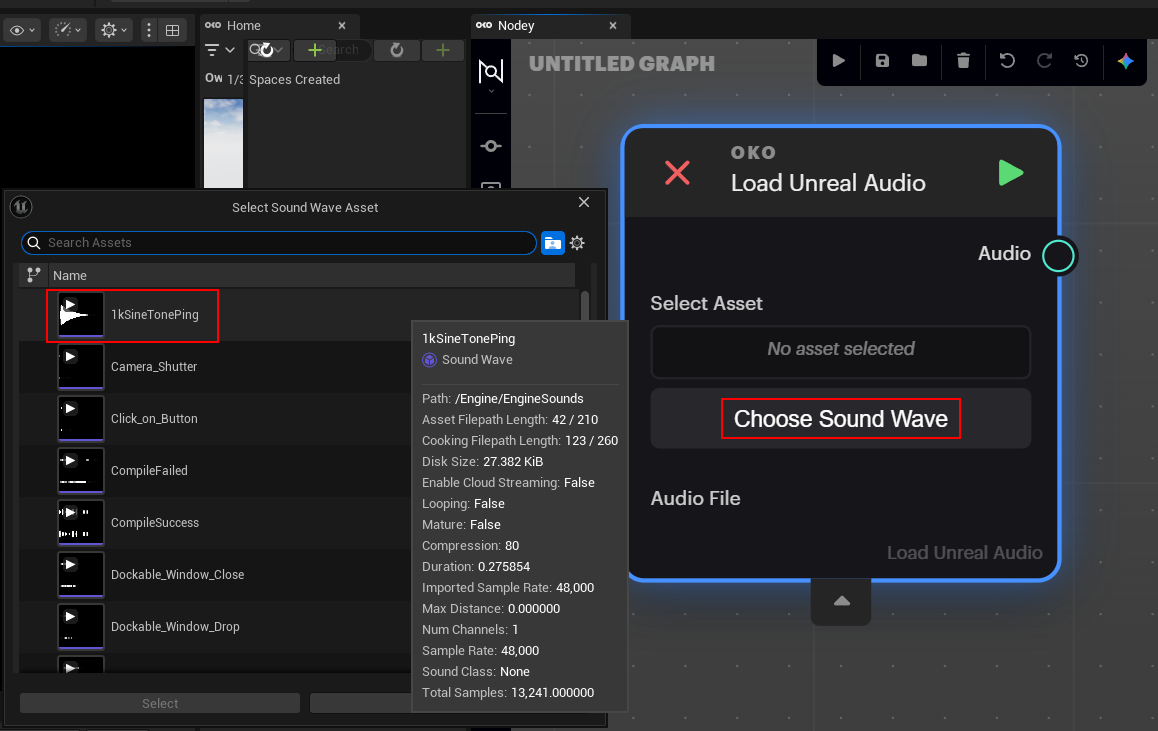1158x731 pixels.
Task: Select the Click_on_Button asset name
Action: 154,419
